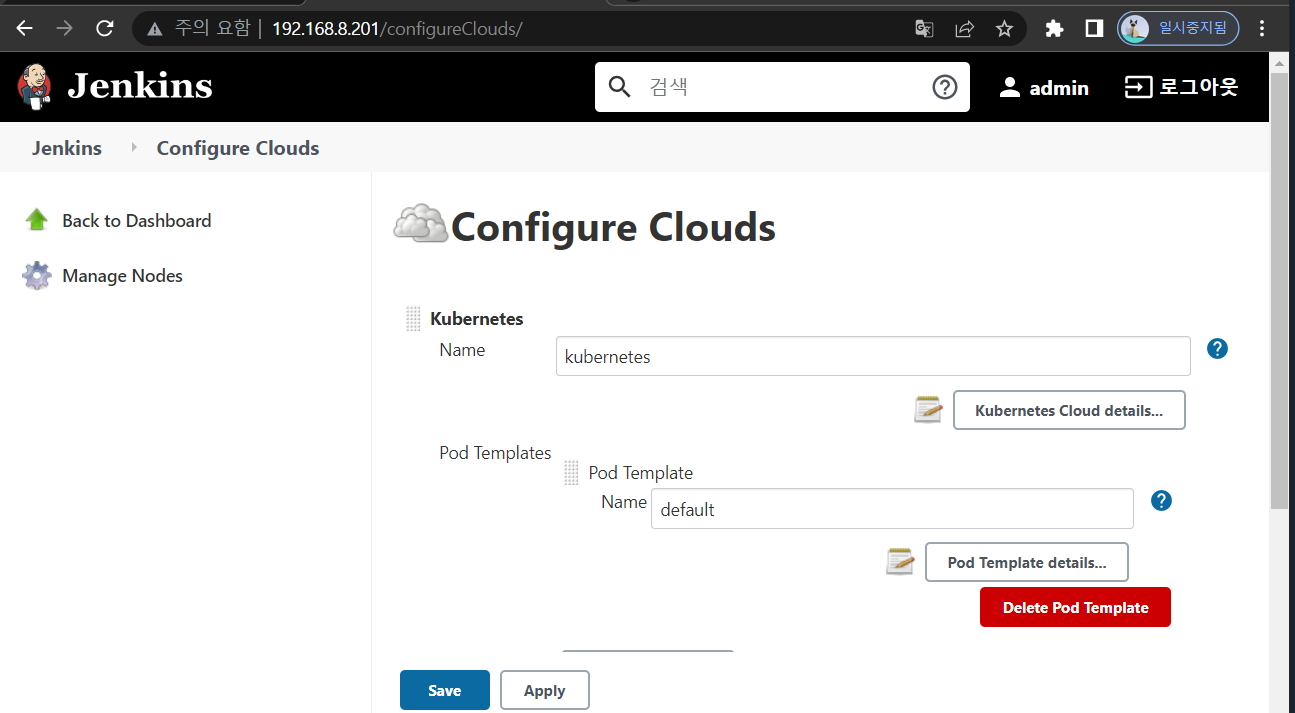
Task: Open help for the Pod Template Name field
Action: (x=1161, y=500)
